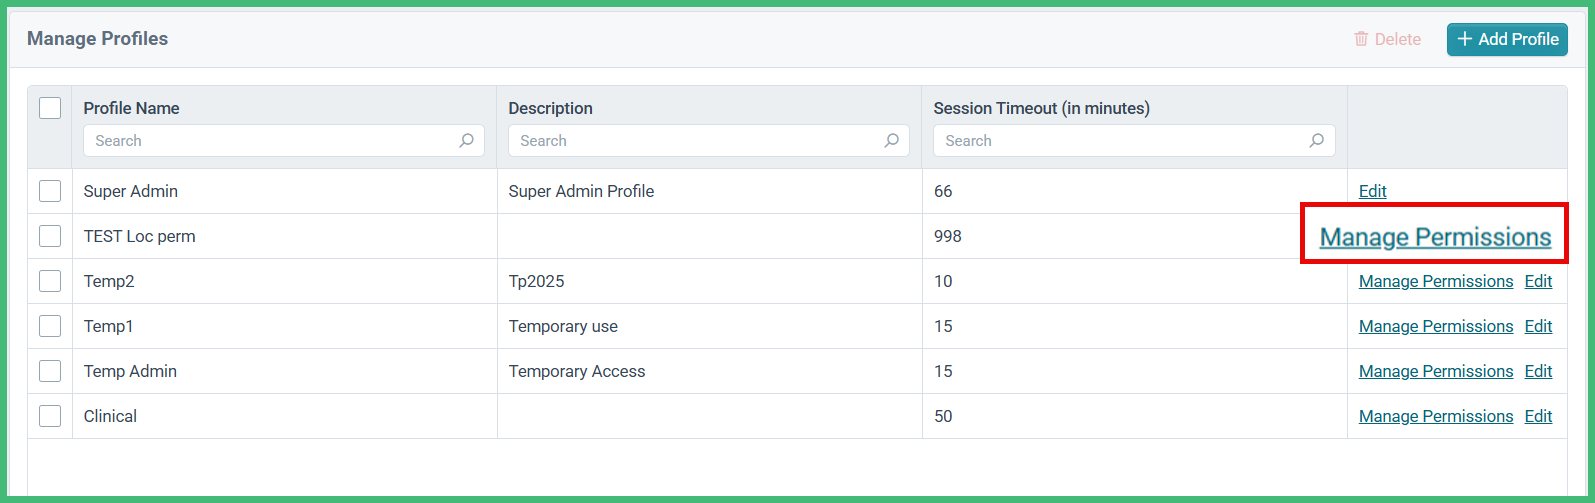Focus the Description search field

pyautogui.click(x=709, y=141)
